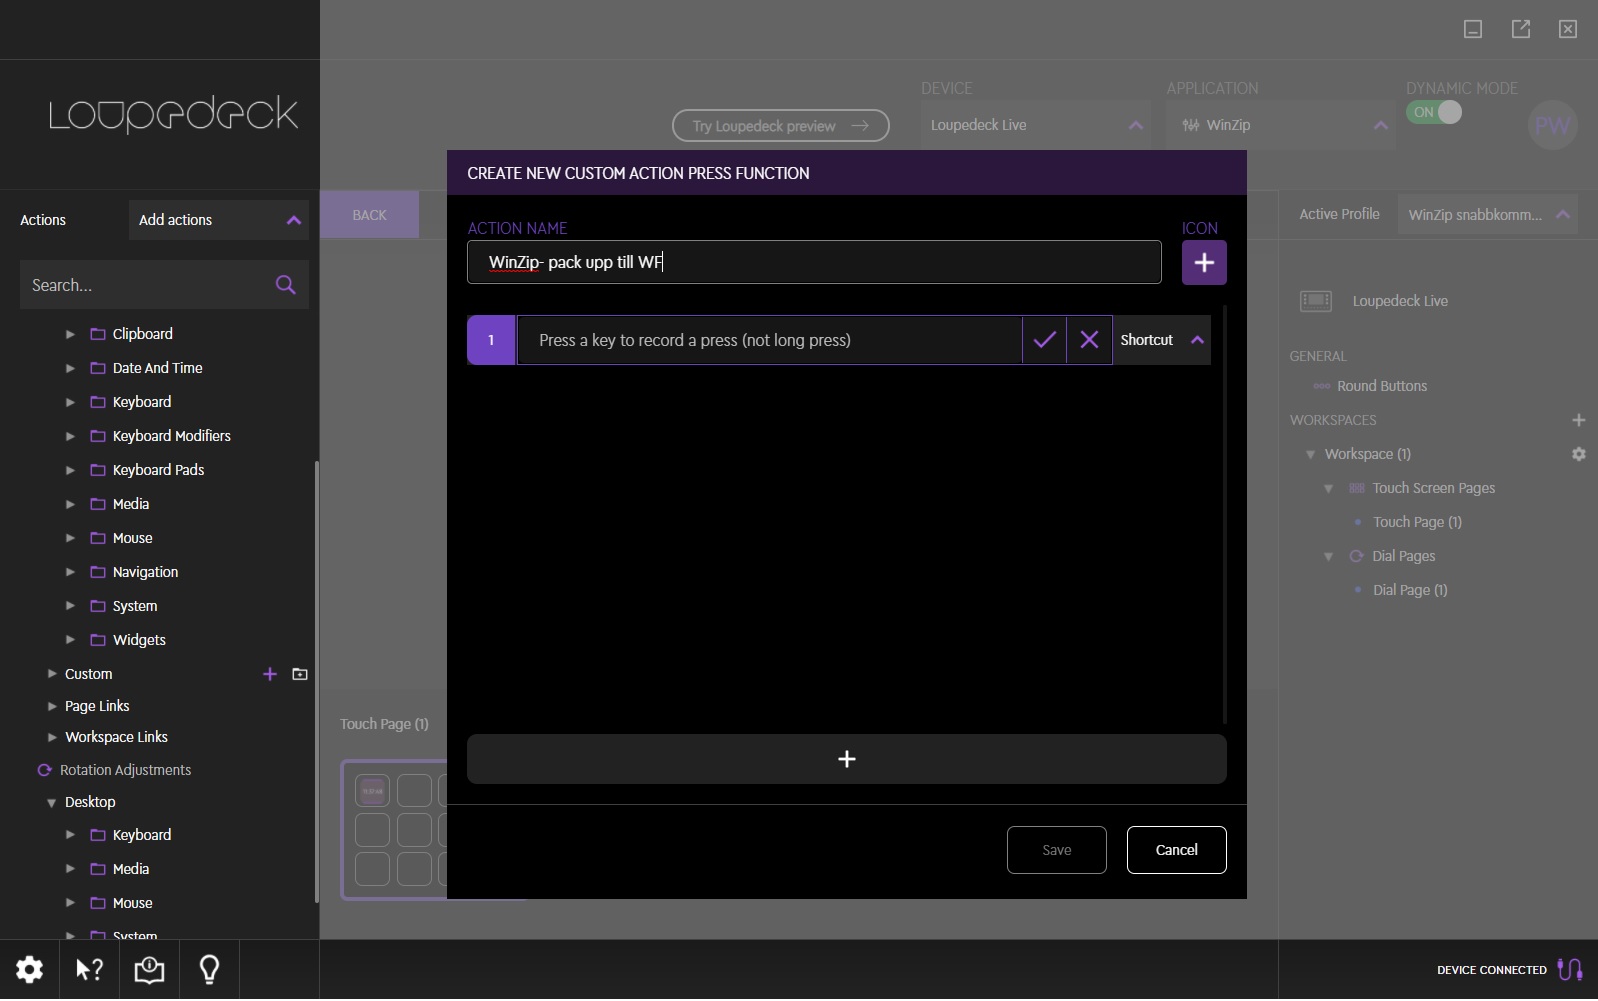Expand the Page Links section
Image resolution: width=1598 pixels, height=1001 pixels.
point(52,706)
